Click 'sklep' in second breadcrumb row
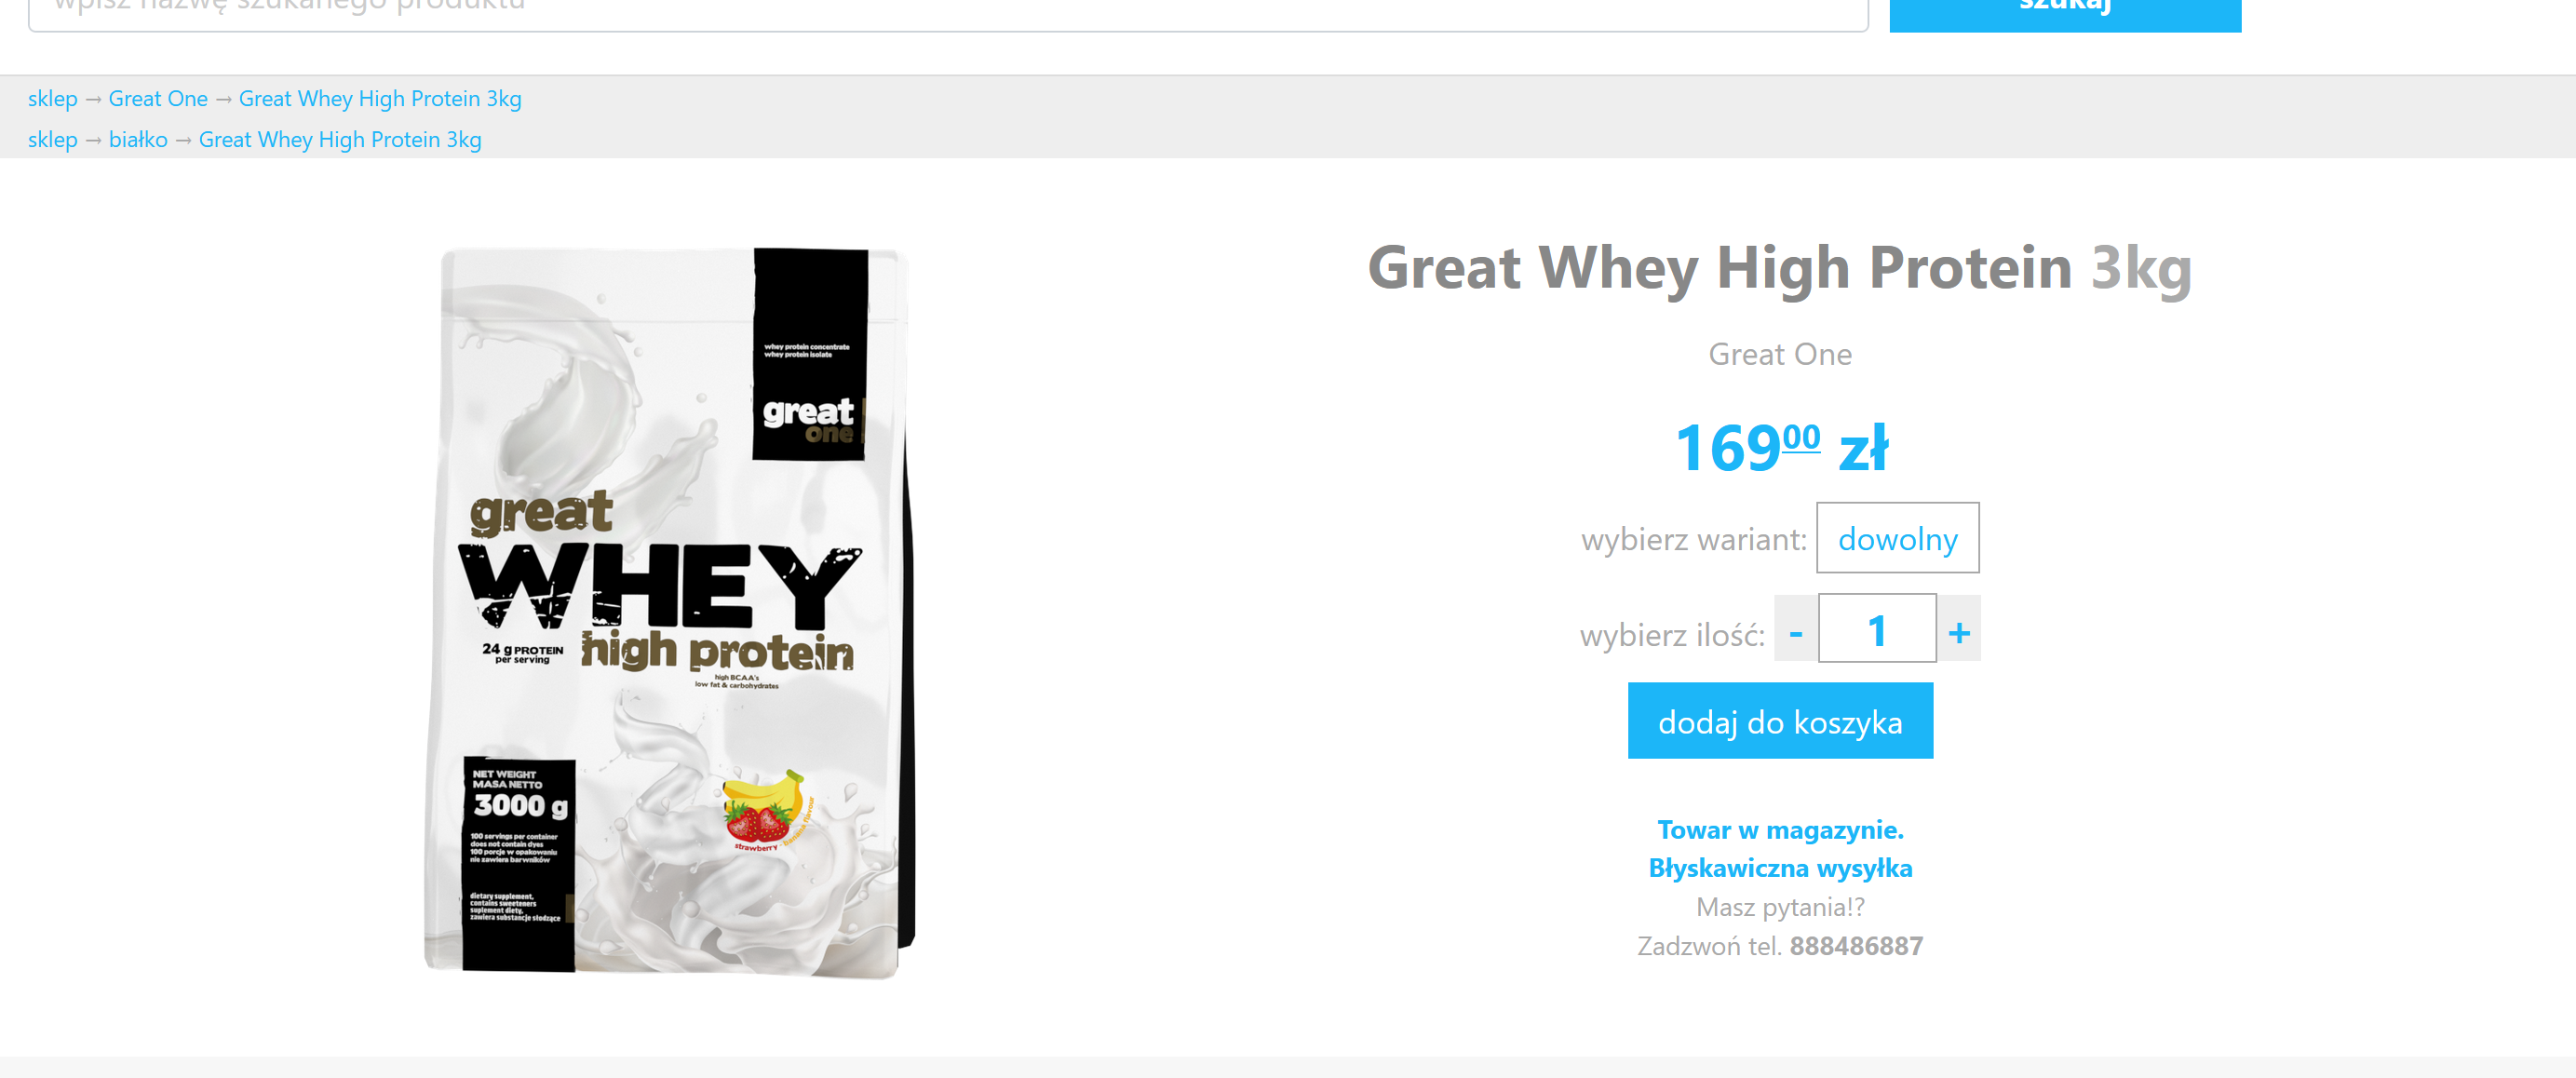Screen dimensions: 2576x1078 53,140
